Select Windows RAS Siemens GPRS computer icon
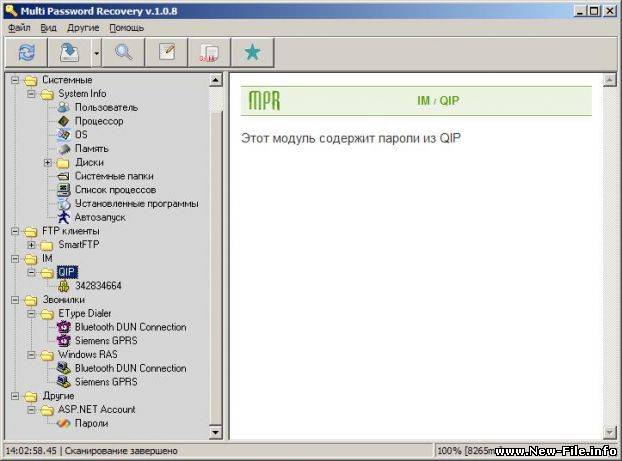This screenshot has width=622, height=461. tap(63, 382)
